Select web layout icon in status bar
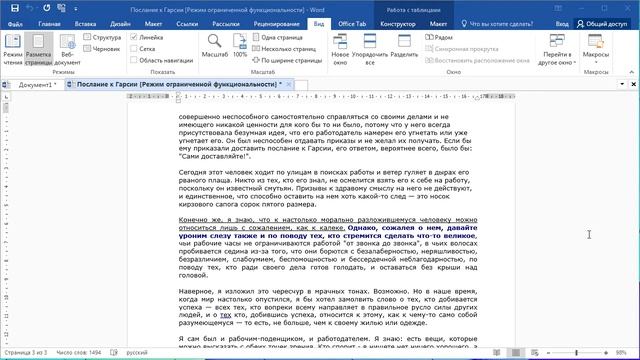The image size is (640, 360). tap(535, 352)
